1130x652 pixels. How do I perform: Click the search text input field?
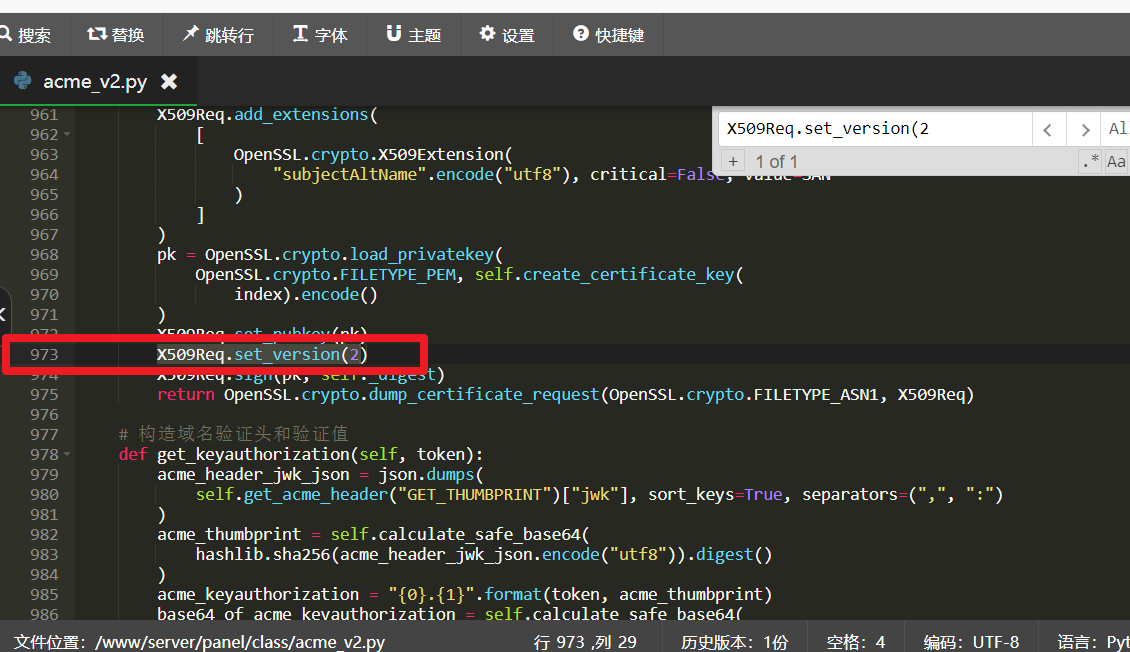pyautogui.click(x=874, y=129)
